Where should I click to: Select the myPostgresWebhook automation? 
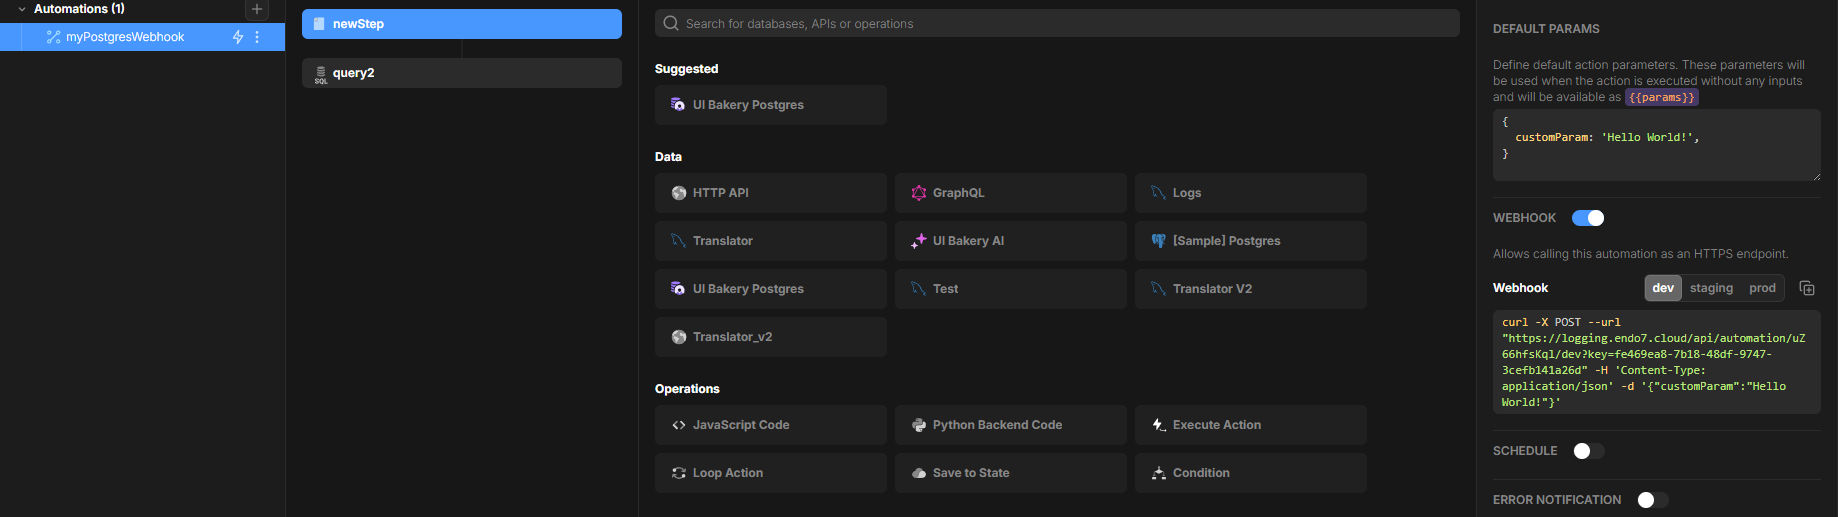125,37
